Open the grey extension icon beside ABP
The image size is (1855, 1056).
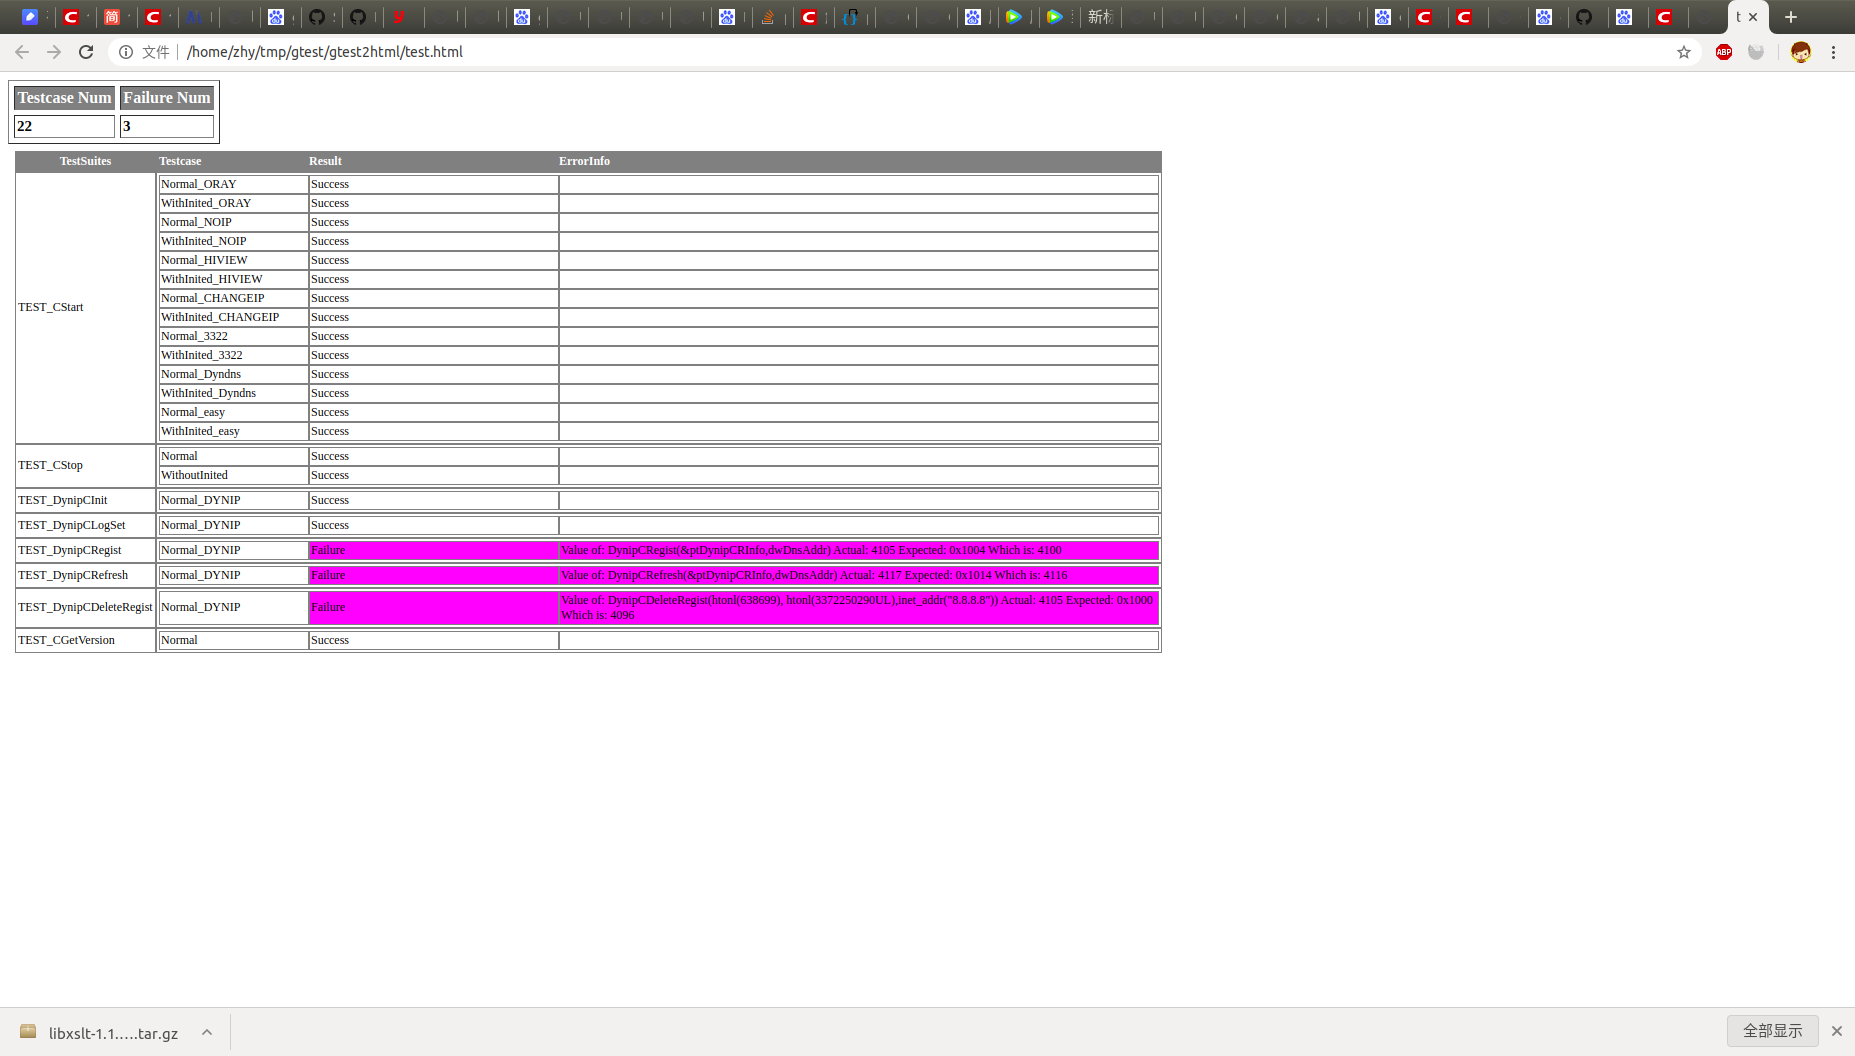coord(1756,52)
